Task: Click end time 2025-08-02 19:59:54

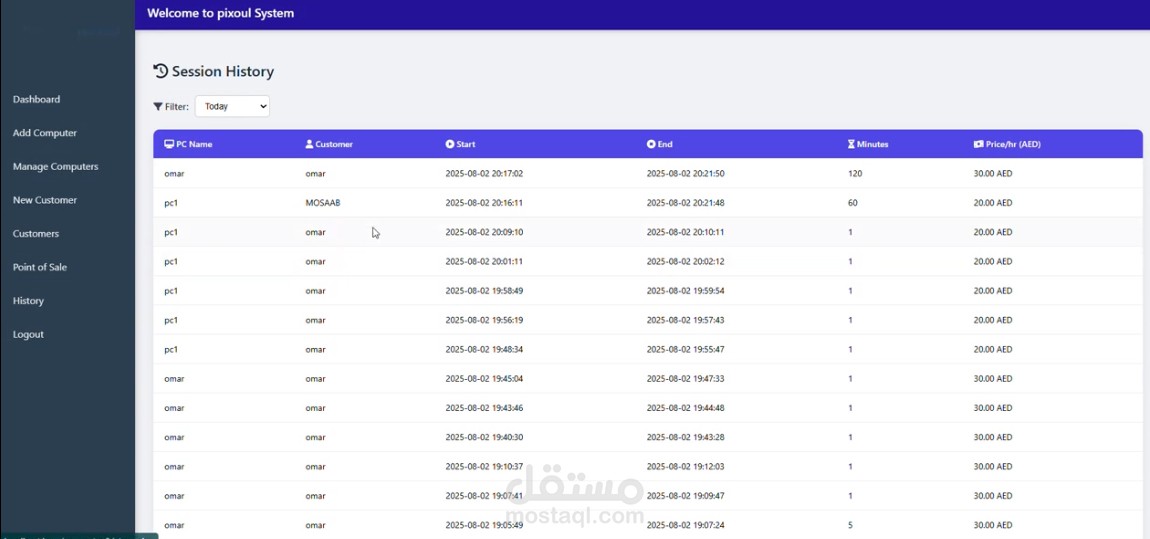Action: coord(686,291)
